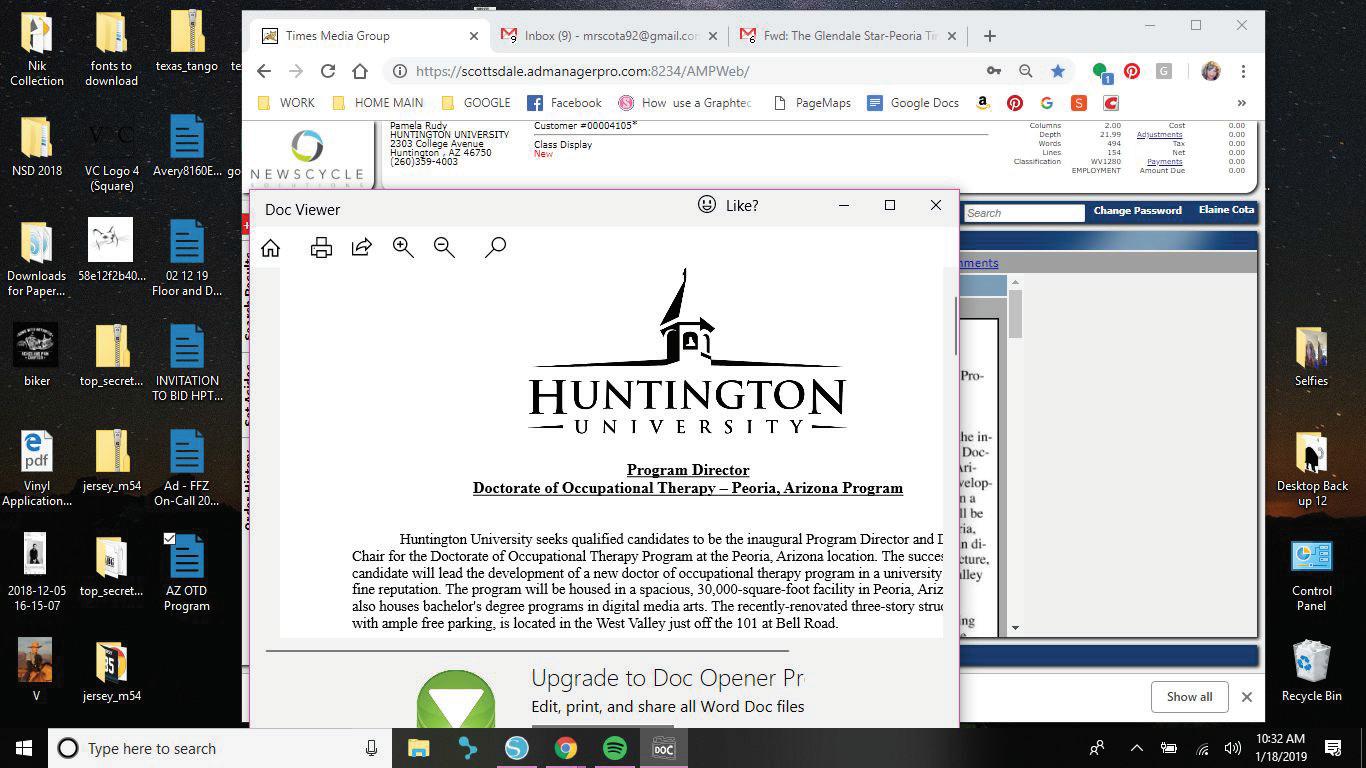
Task: Expand hidden system tray icons chevron
Action: coord(1136,748)
